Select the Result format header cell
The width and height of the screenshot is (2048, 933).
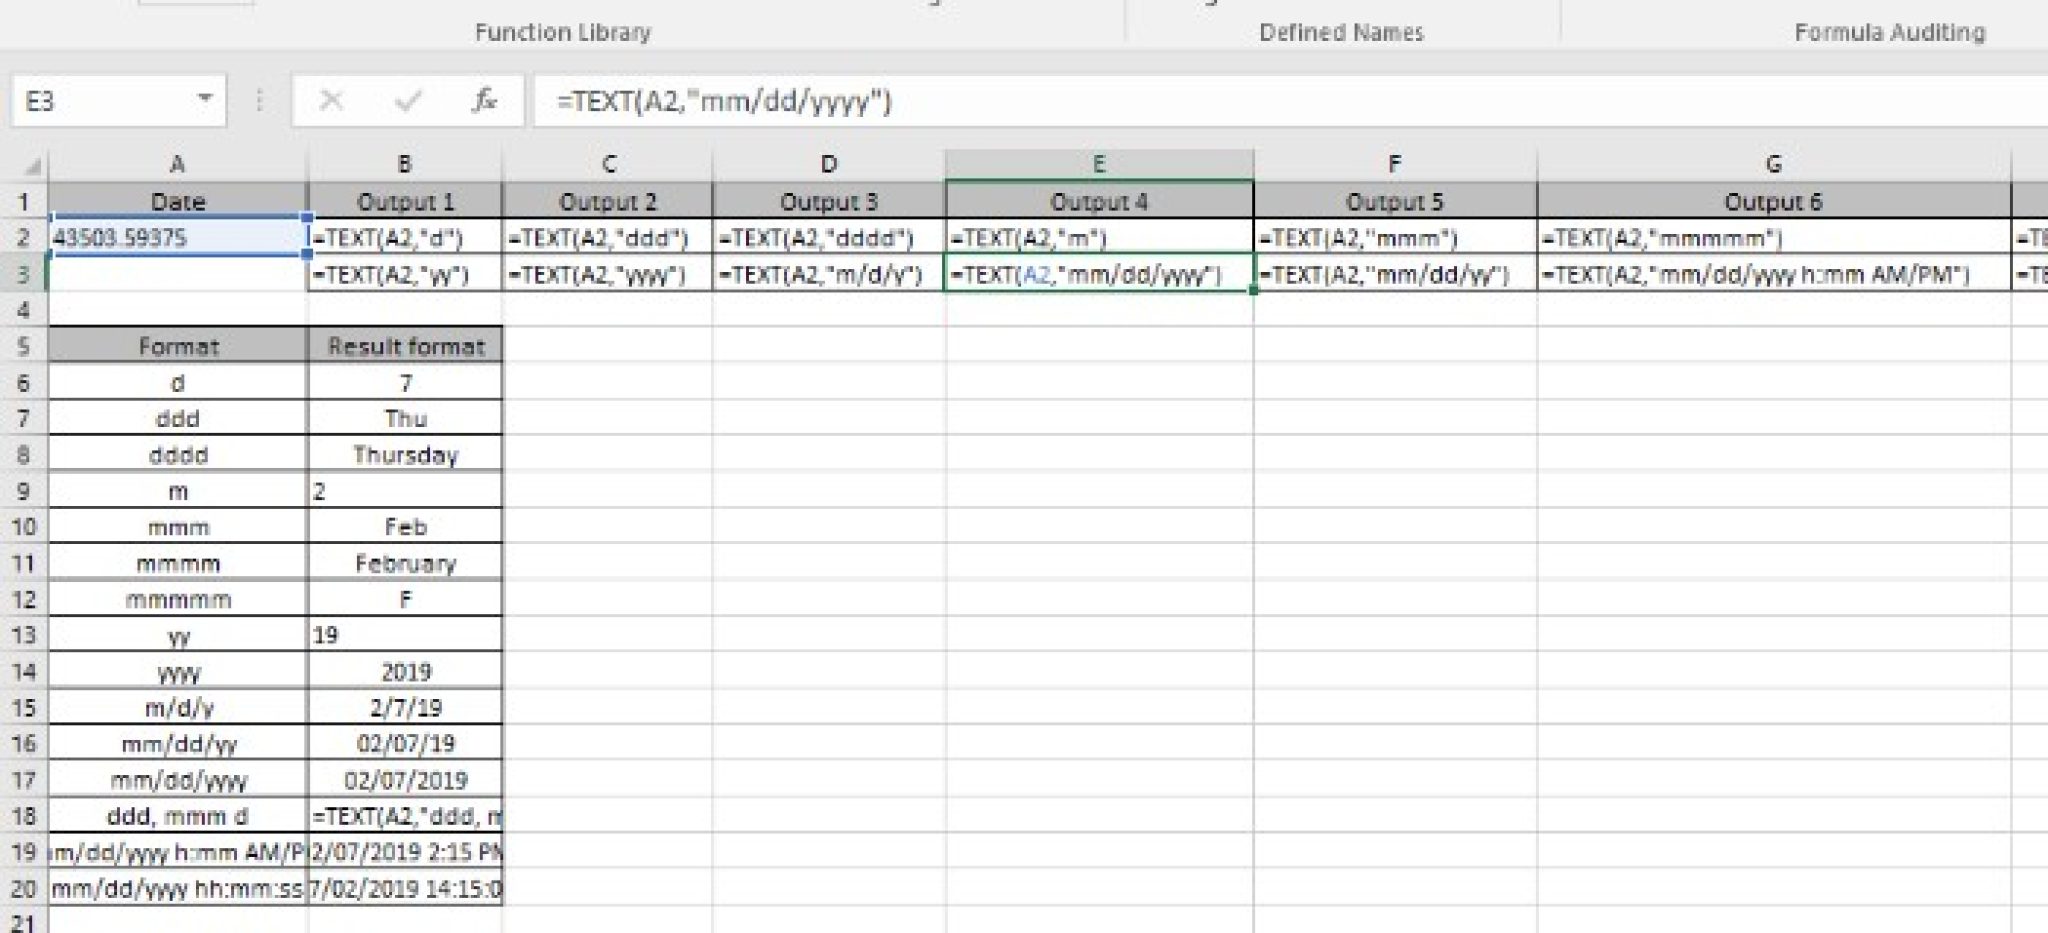coord(405,346)
